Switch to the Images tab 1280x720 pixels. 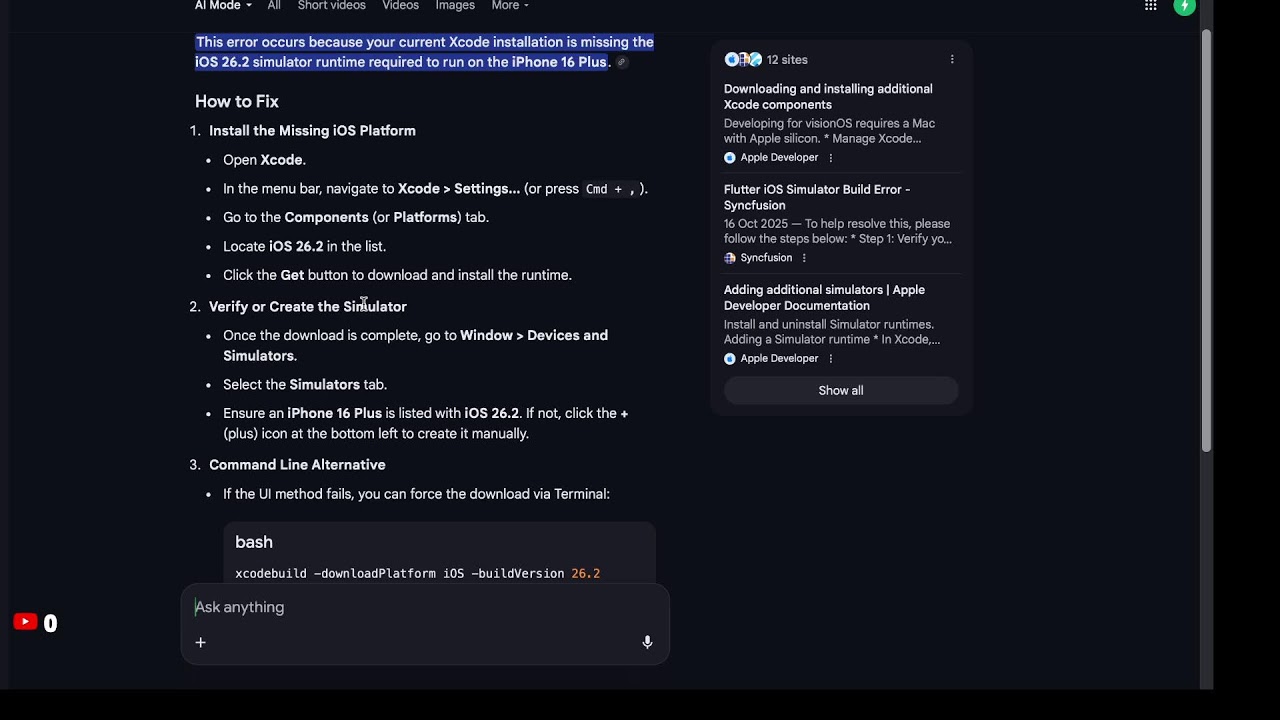pyautogui.click(x=455, y=6)
